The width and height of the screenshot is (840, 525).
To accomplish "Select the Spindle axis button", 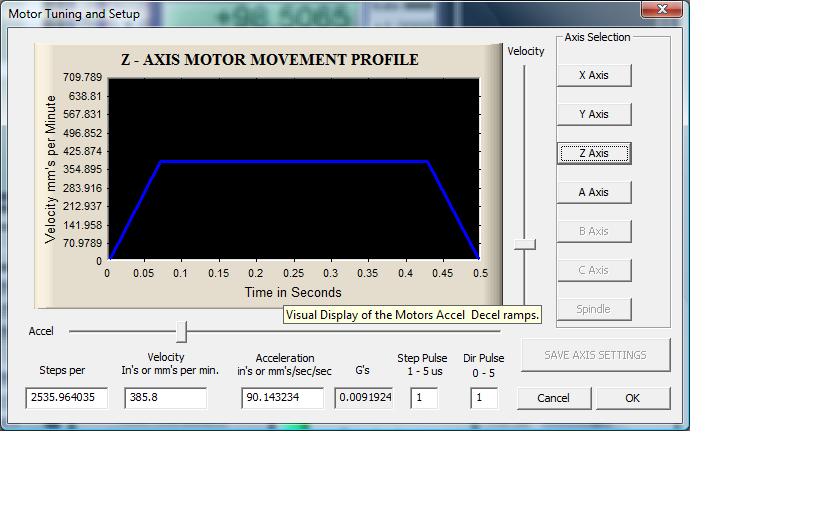I will [593, 309].
